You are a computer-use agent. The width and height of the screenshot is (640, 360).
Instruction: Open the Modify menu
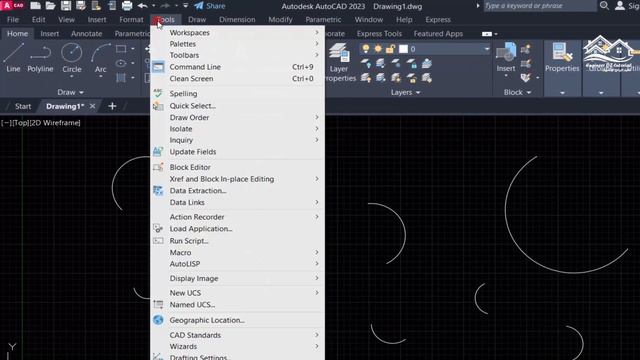280,20
